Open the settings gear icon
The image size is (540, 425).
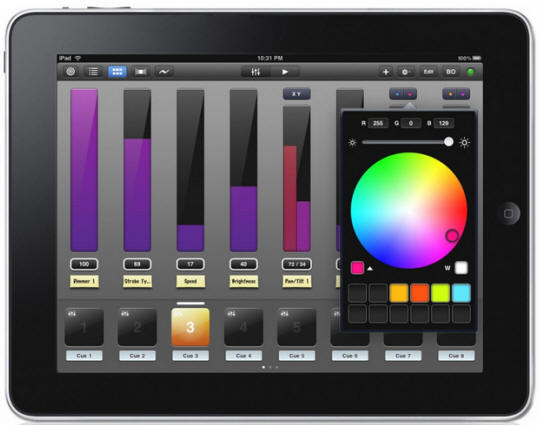tap(405, 72)
